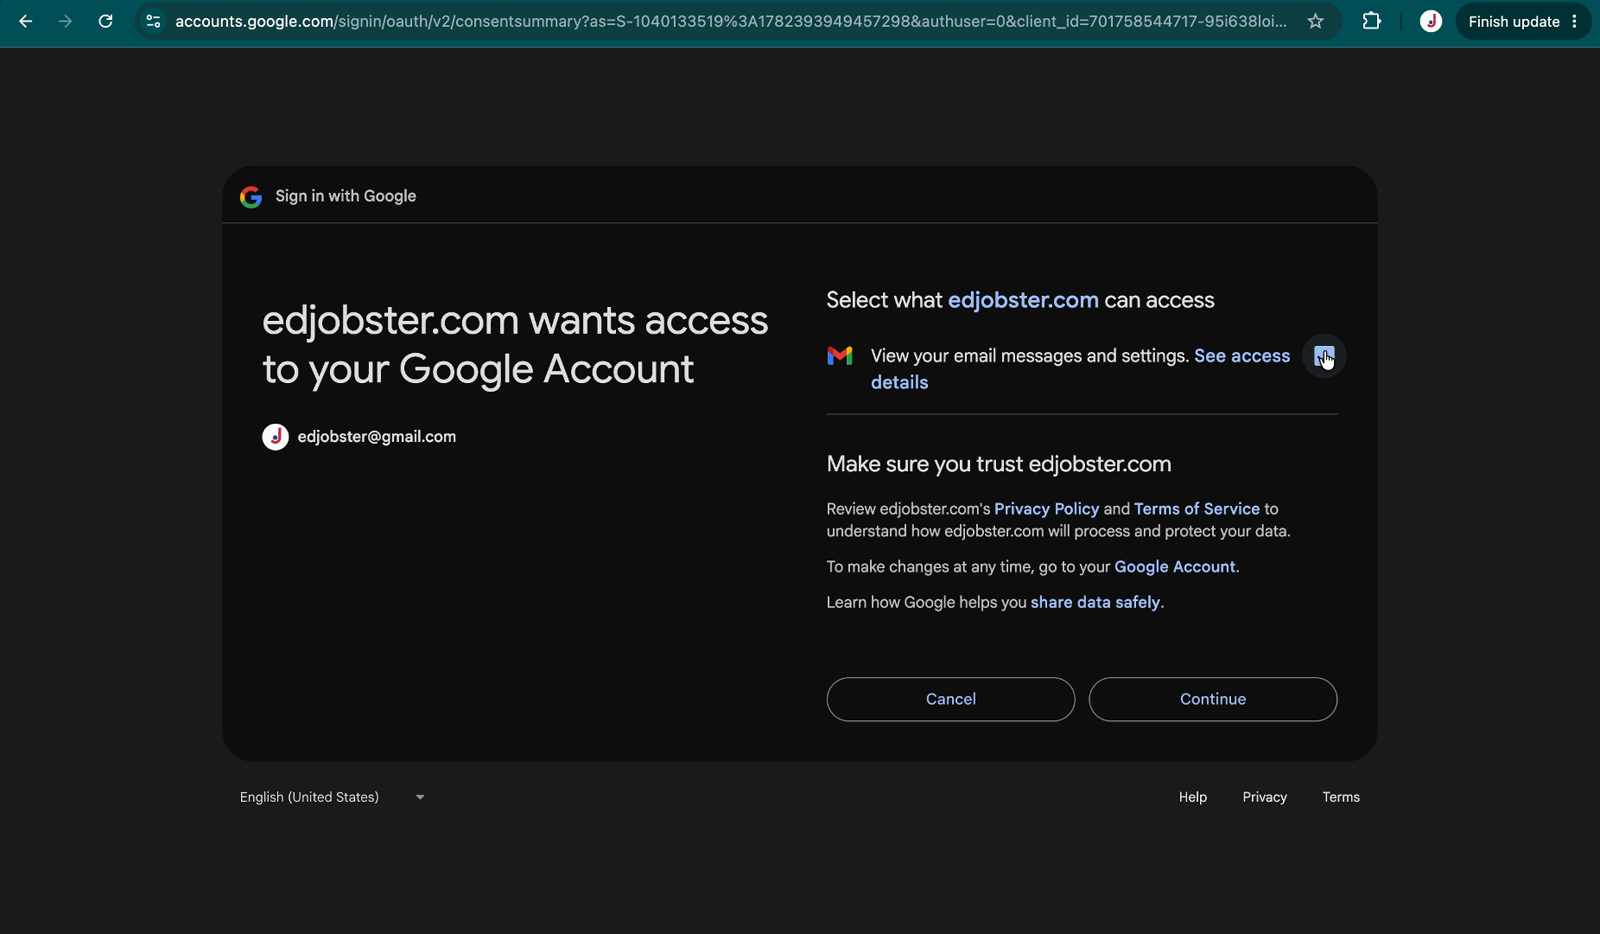
Task: Open the English (United States) language dropdown
Action: (332, 797)
